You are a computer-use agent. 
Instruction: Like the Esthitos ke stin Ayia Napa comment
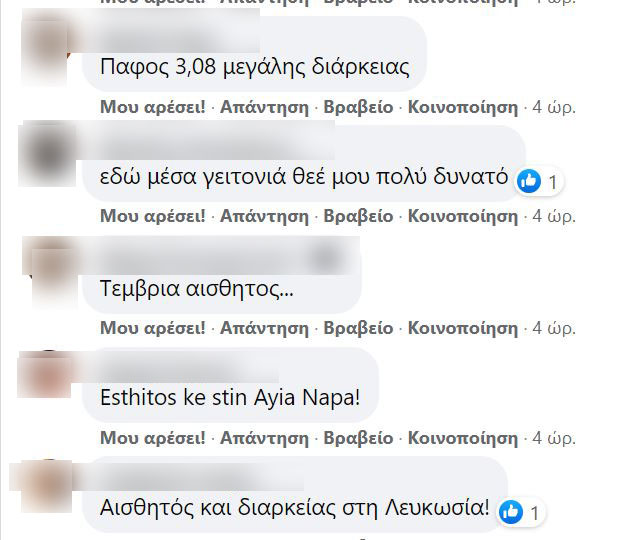tap(153, 438)
